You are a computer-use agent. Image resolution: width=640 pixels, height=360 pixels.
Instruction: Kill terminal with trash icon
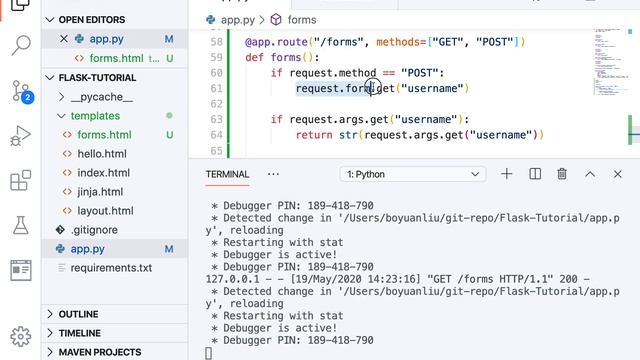pyautogui.click(x=562, y=174)
